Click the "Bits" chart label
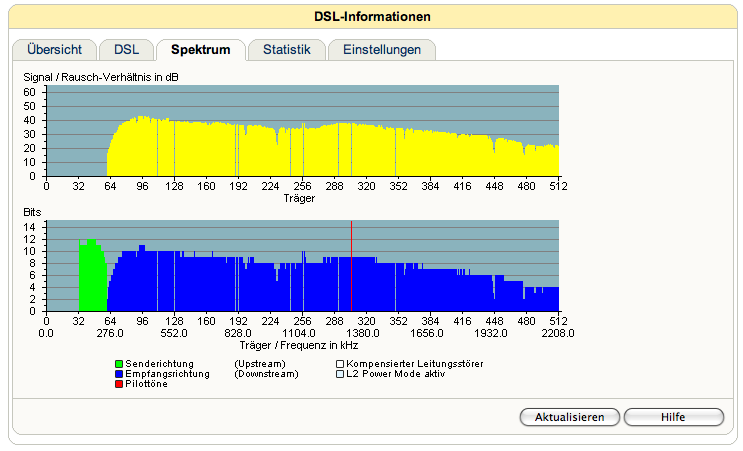 click(32, 212)
